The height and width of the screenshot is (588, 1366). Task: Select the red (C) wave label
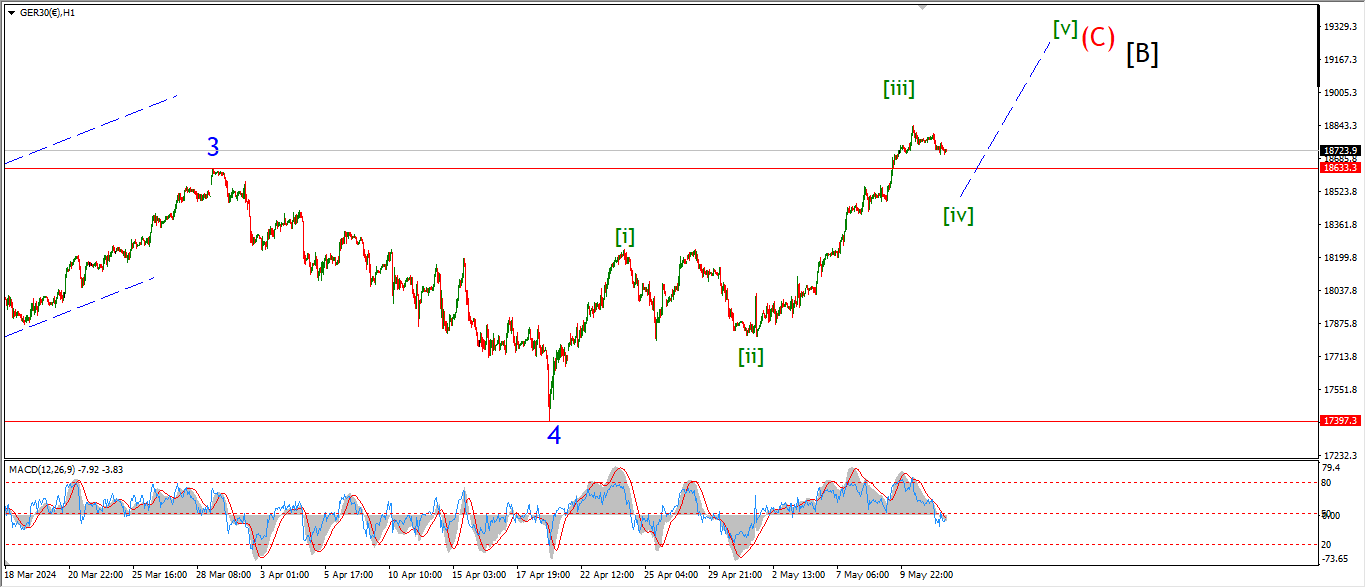(1098, 38)
